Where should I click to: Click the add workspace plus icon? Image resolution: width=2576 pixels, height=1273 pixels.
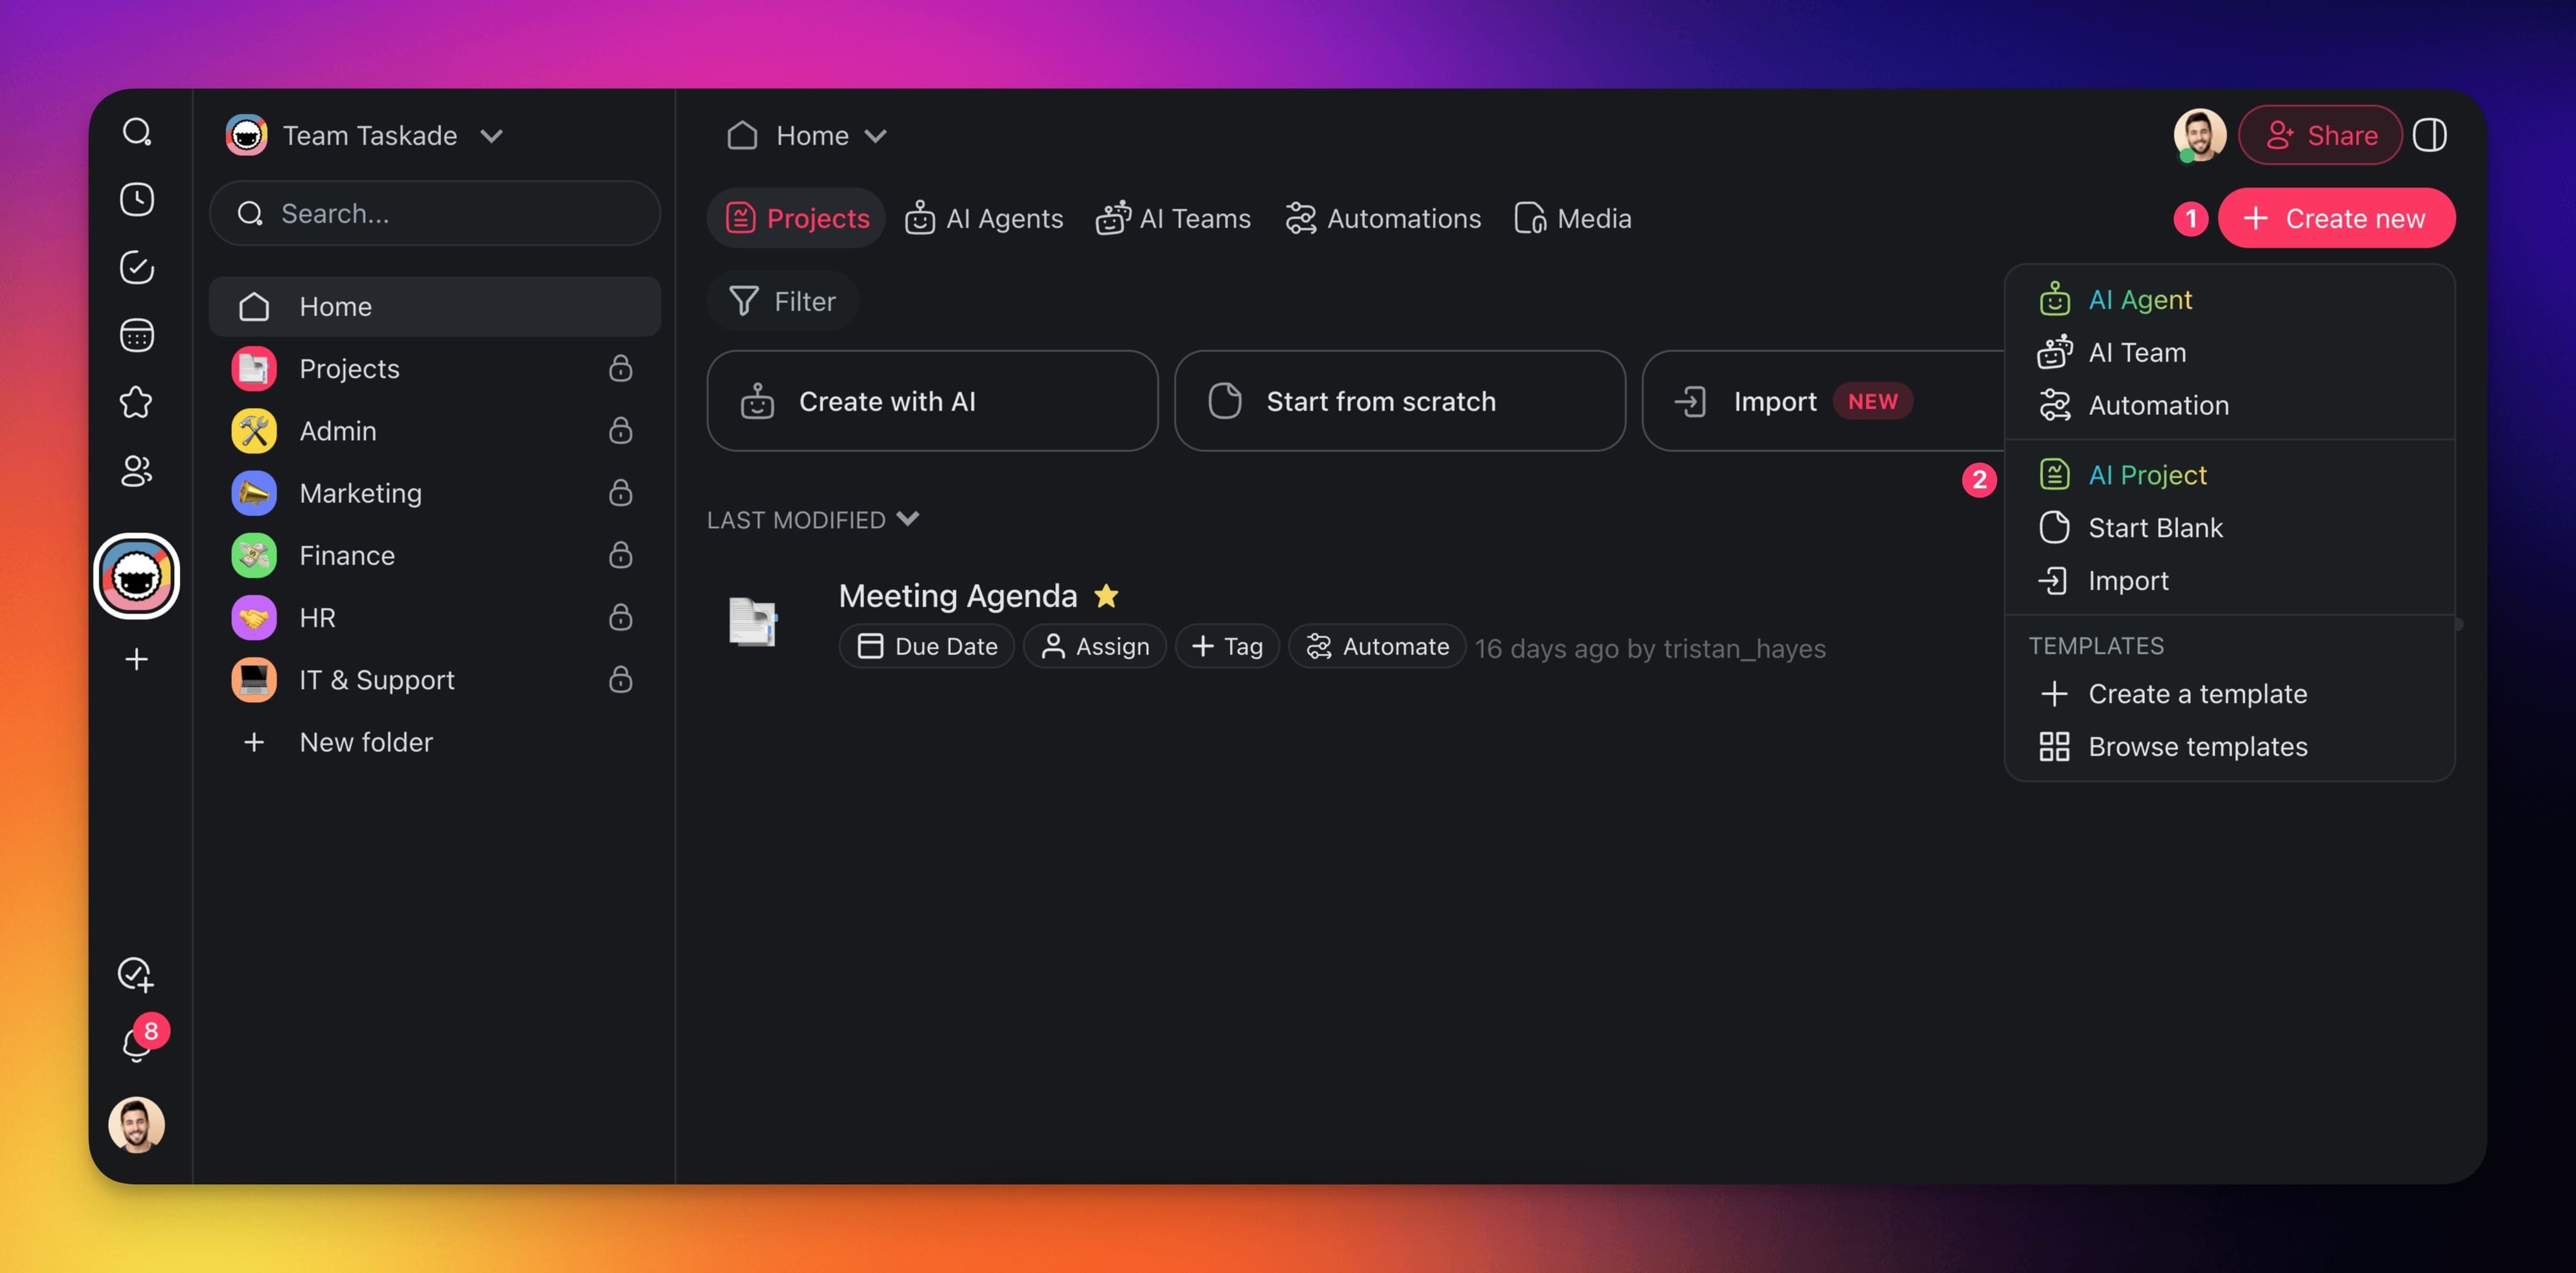click(x=137, y=659)
